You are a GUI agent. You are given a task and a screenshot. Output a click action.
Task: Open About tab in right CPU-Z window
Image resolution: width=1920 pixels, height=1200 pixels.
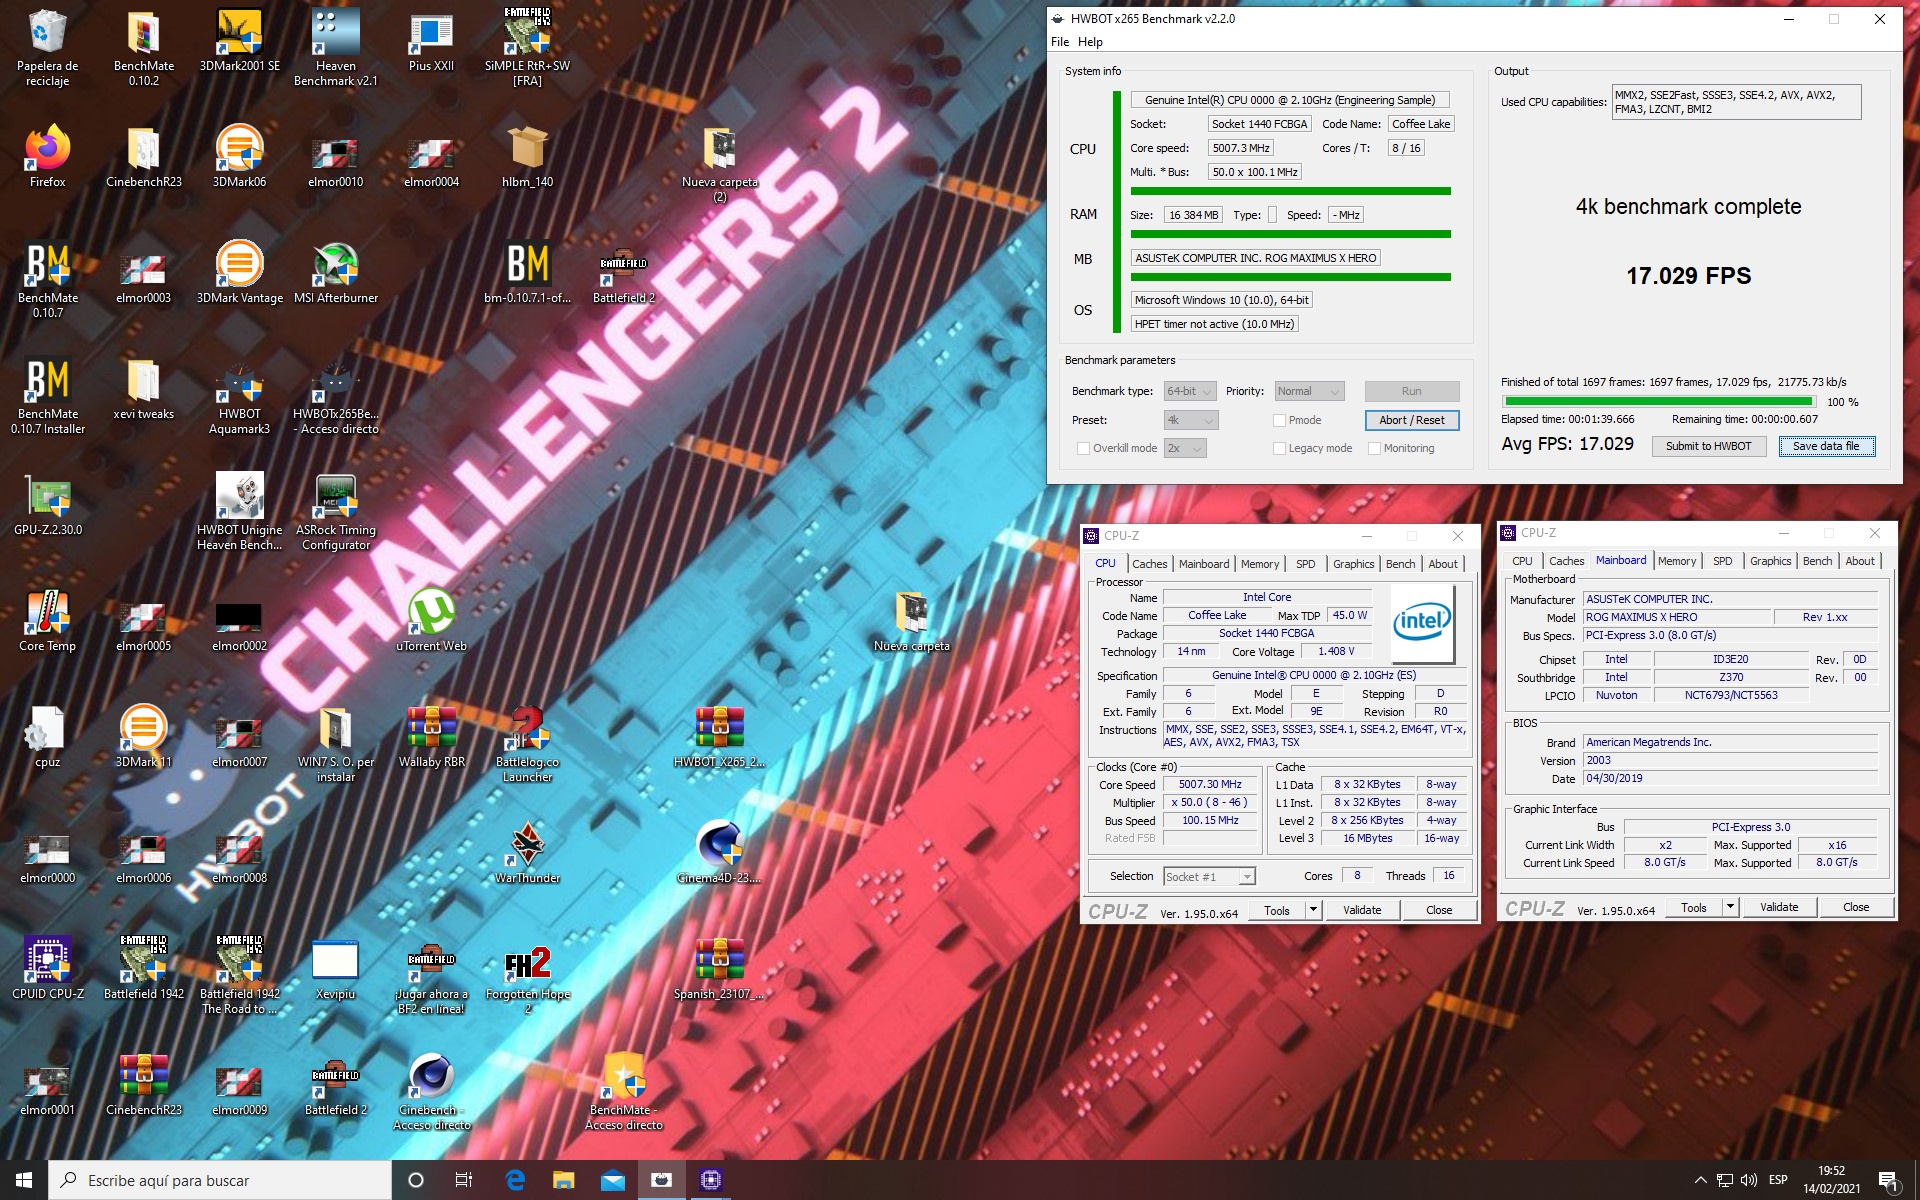[1860, 561]
